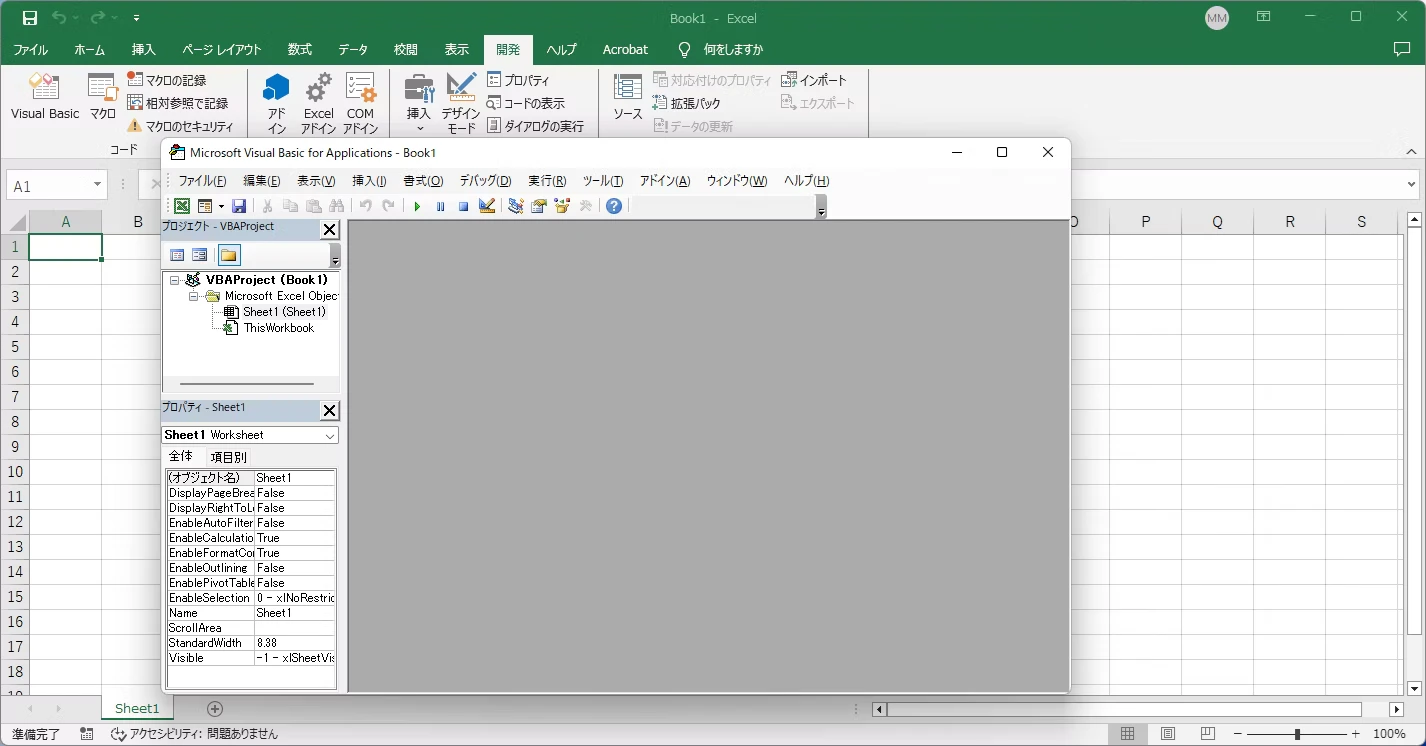Select the Visible property row
The width and height of the screenshot is (1426, 746).
click(251, 658)
